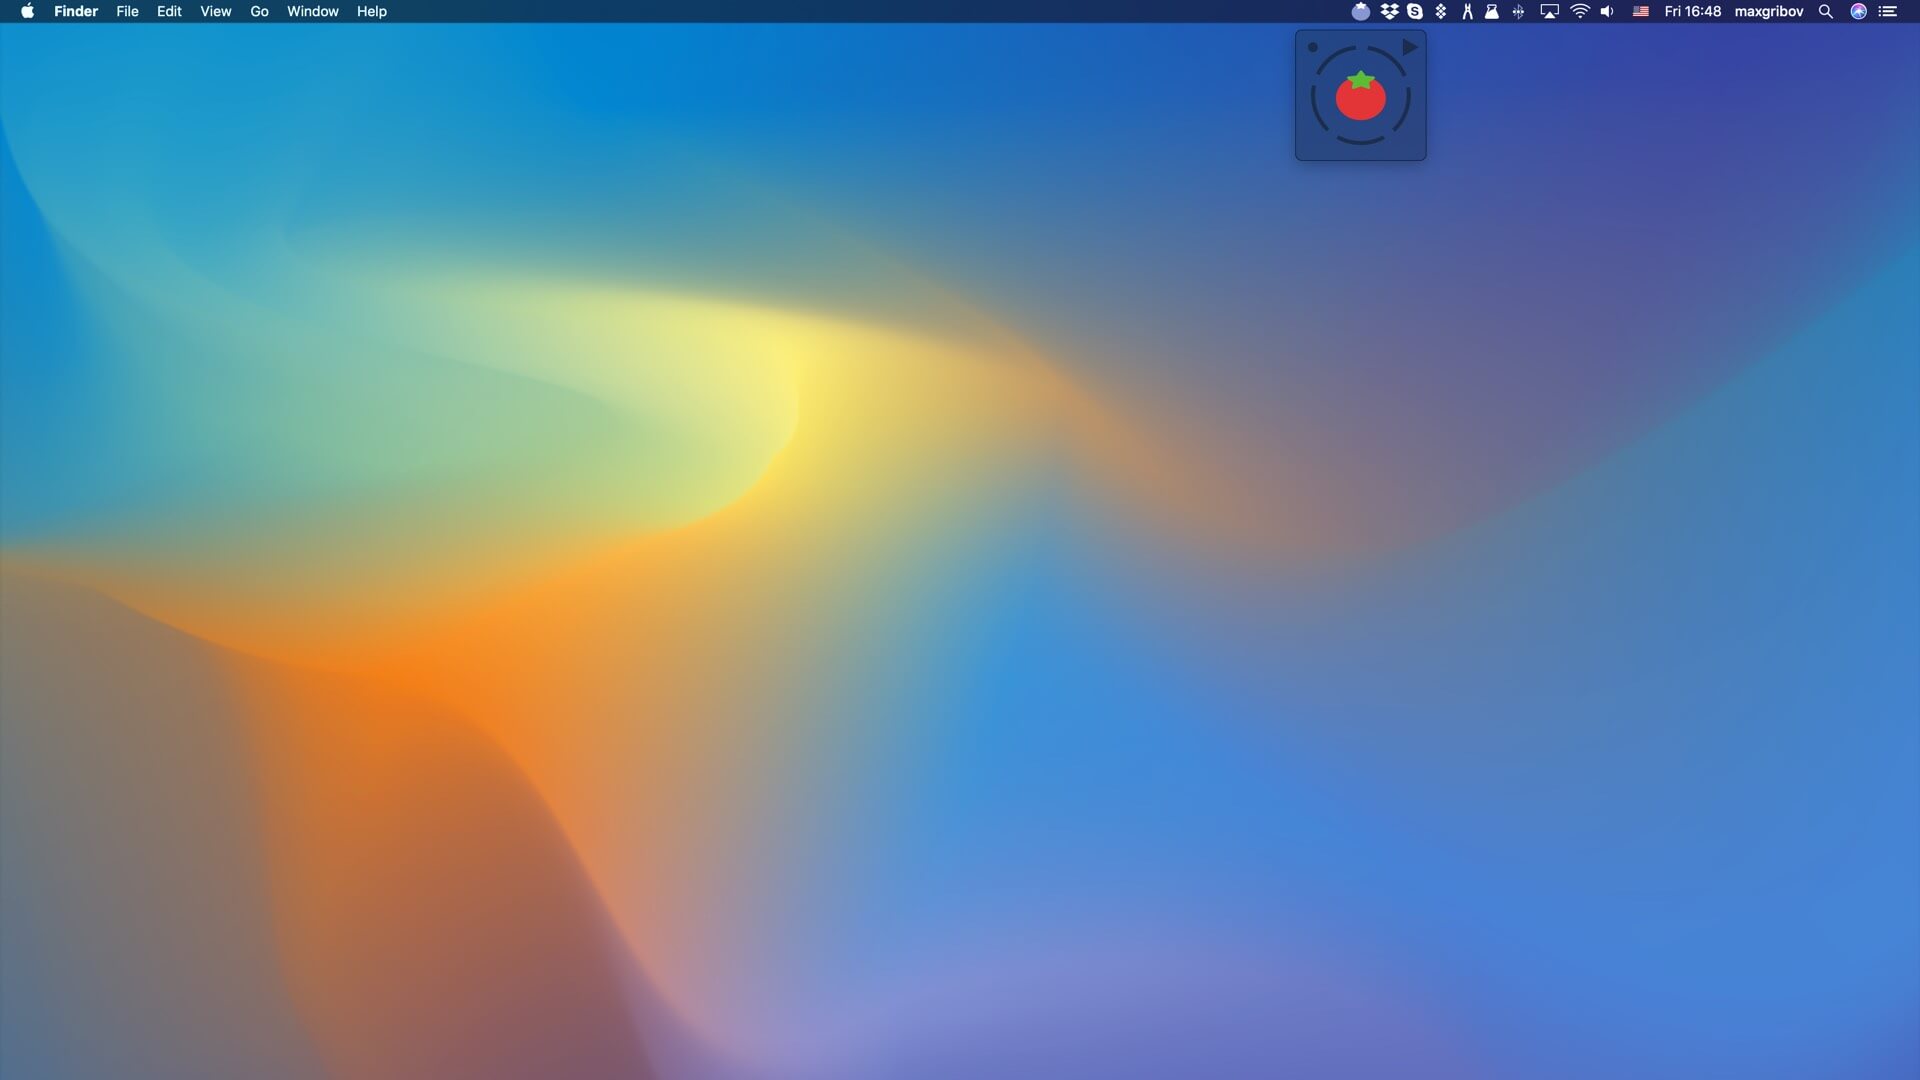Open the Help menu
The height and width of the screenshot is (1080, 1920).
click(372, 12)
